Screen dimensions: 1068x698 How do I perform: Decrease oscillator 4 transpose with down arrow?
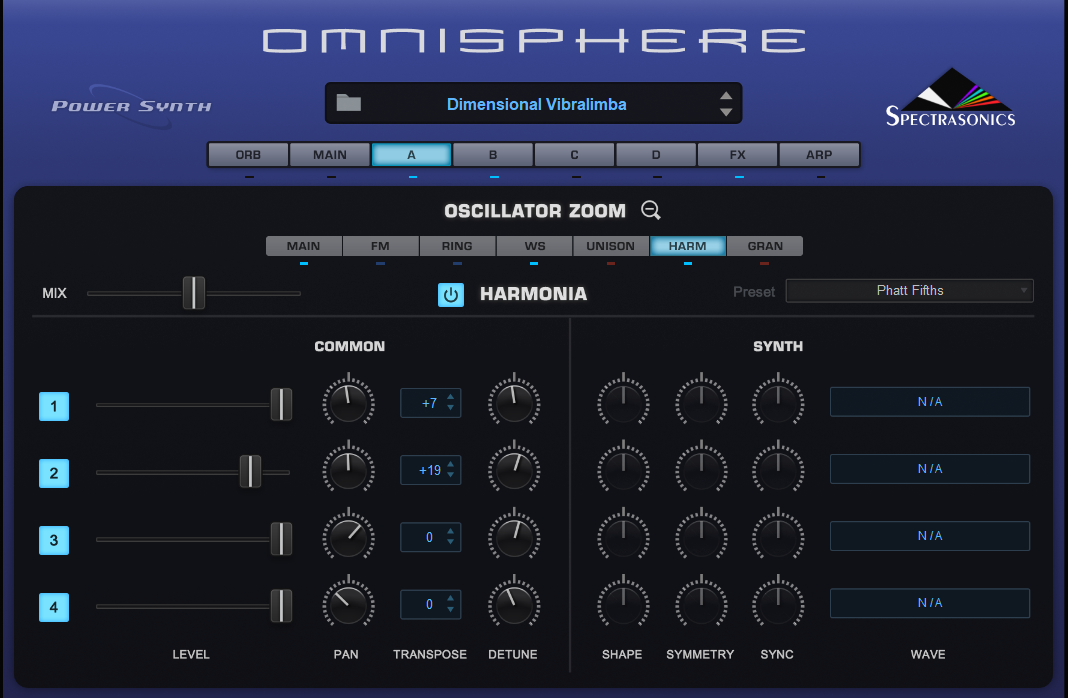click(x=450, y=609)
